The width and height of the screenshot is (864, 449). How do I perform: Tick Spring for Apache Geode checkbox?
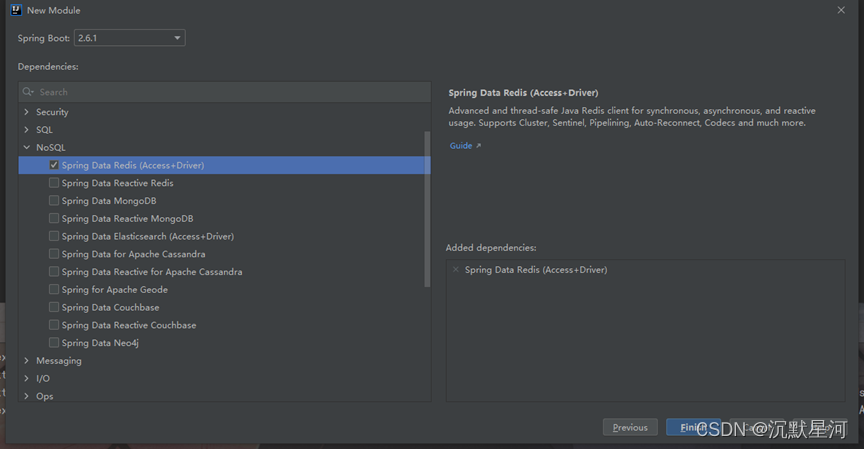pos(53,289)
